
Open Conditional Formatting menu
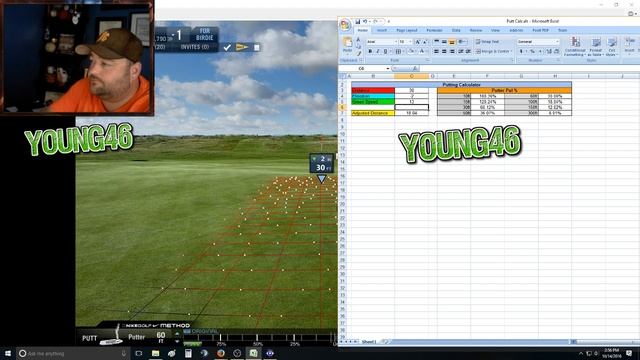point(575,47)
